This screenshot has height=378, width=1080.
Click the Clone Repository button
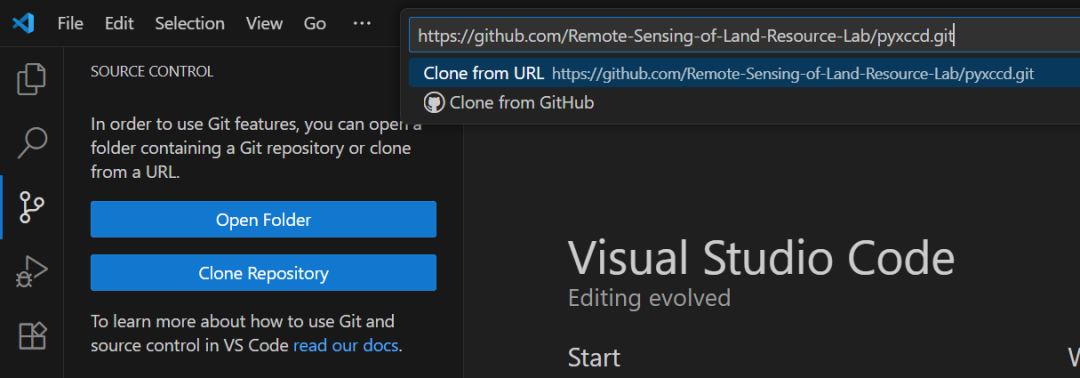coord(263,273)
